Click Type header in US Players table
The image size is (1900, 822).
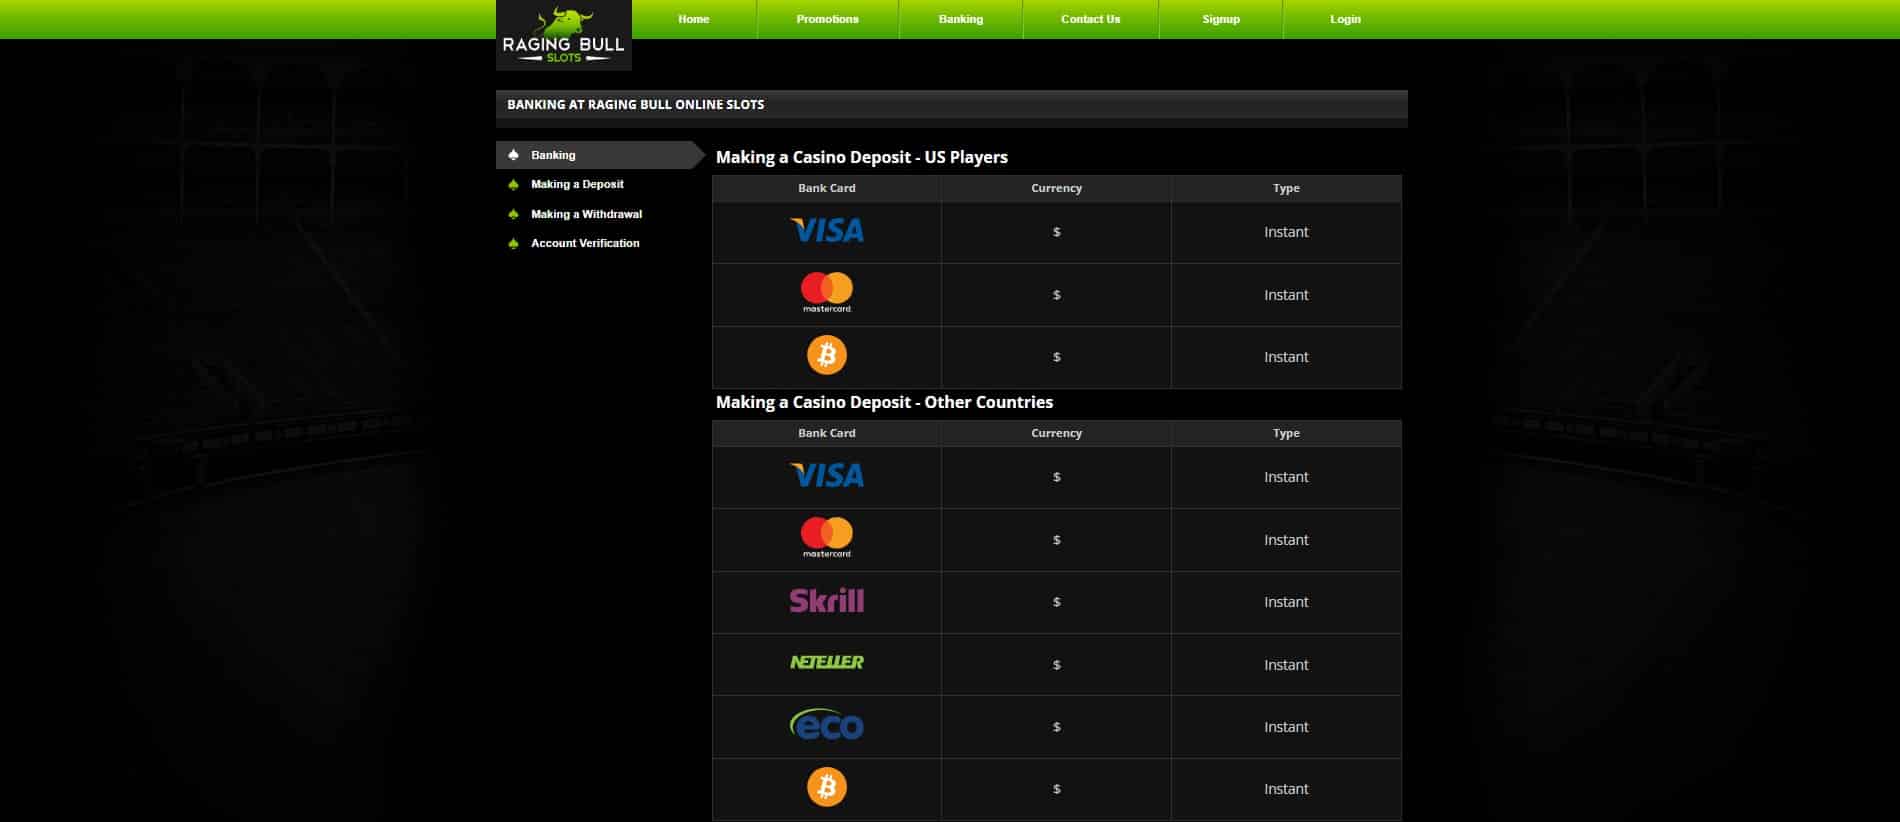click(x=1286, y=188)
